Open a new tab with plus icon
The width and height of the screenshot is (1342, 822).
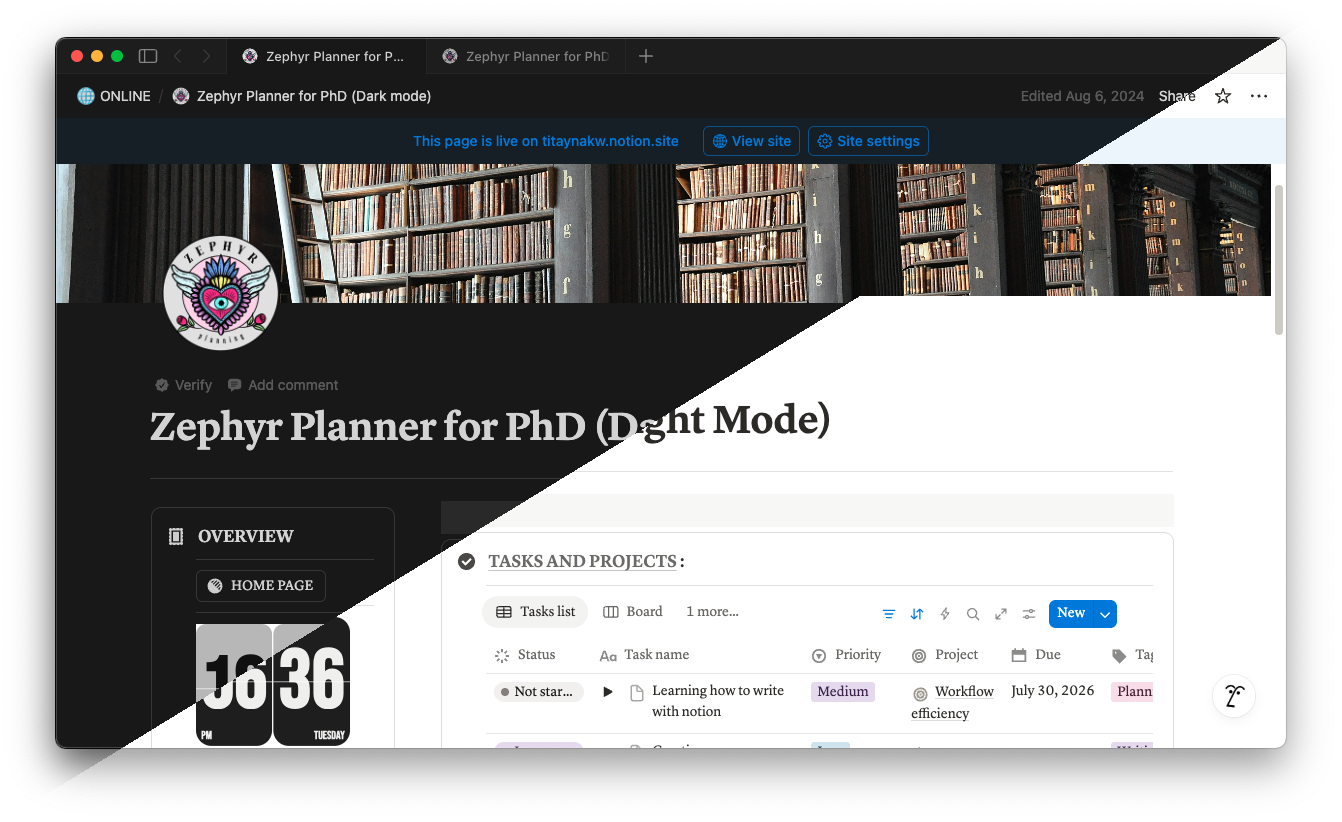(646, 56)
